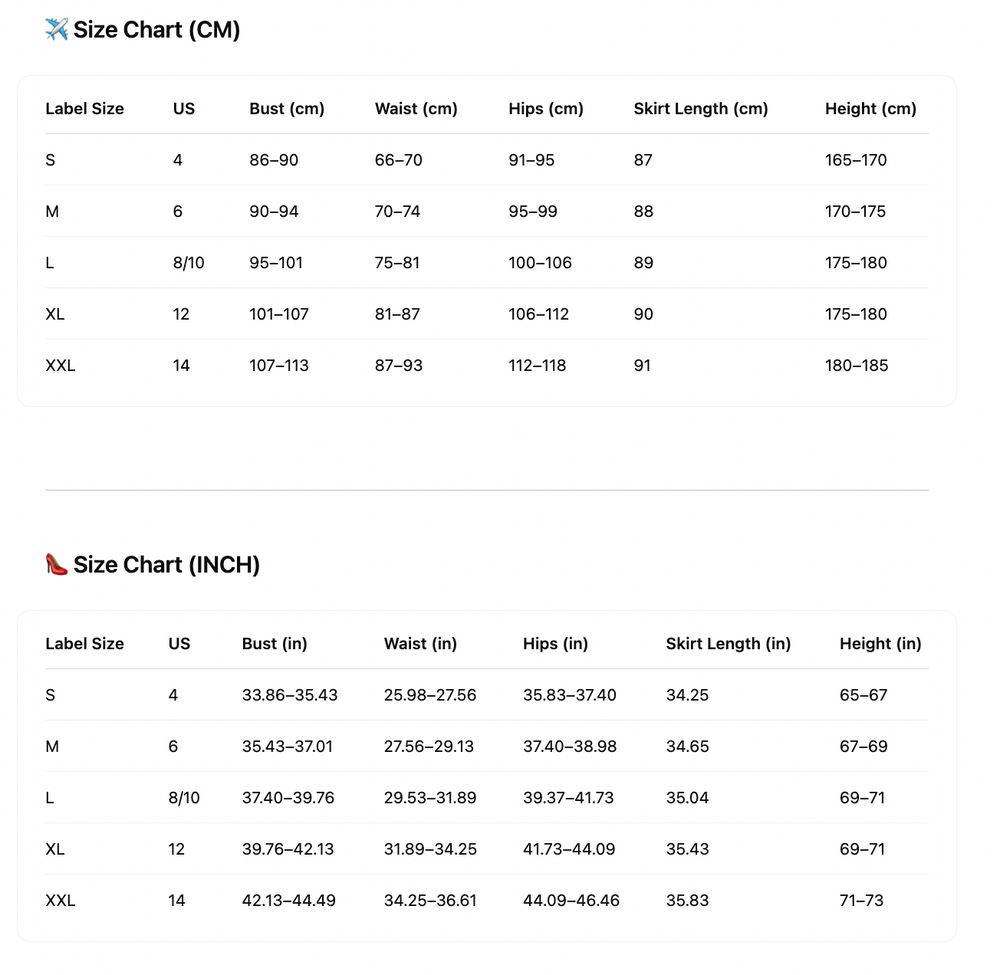Image resolution: width=1000 pixels, height=975 pixels.
Task: Select the Skirt Length (cm) column header
Action: pos(701,109)
